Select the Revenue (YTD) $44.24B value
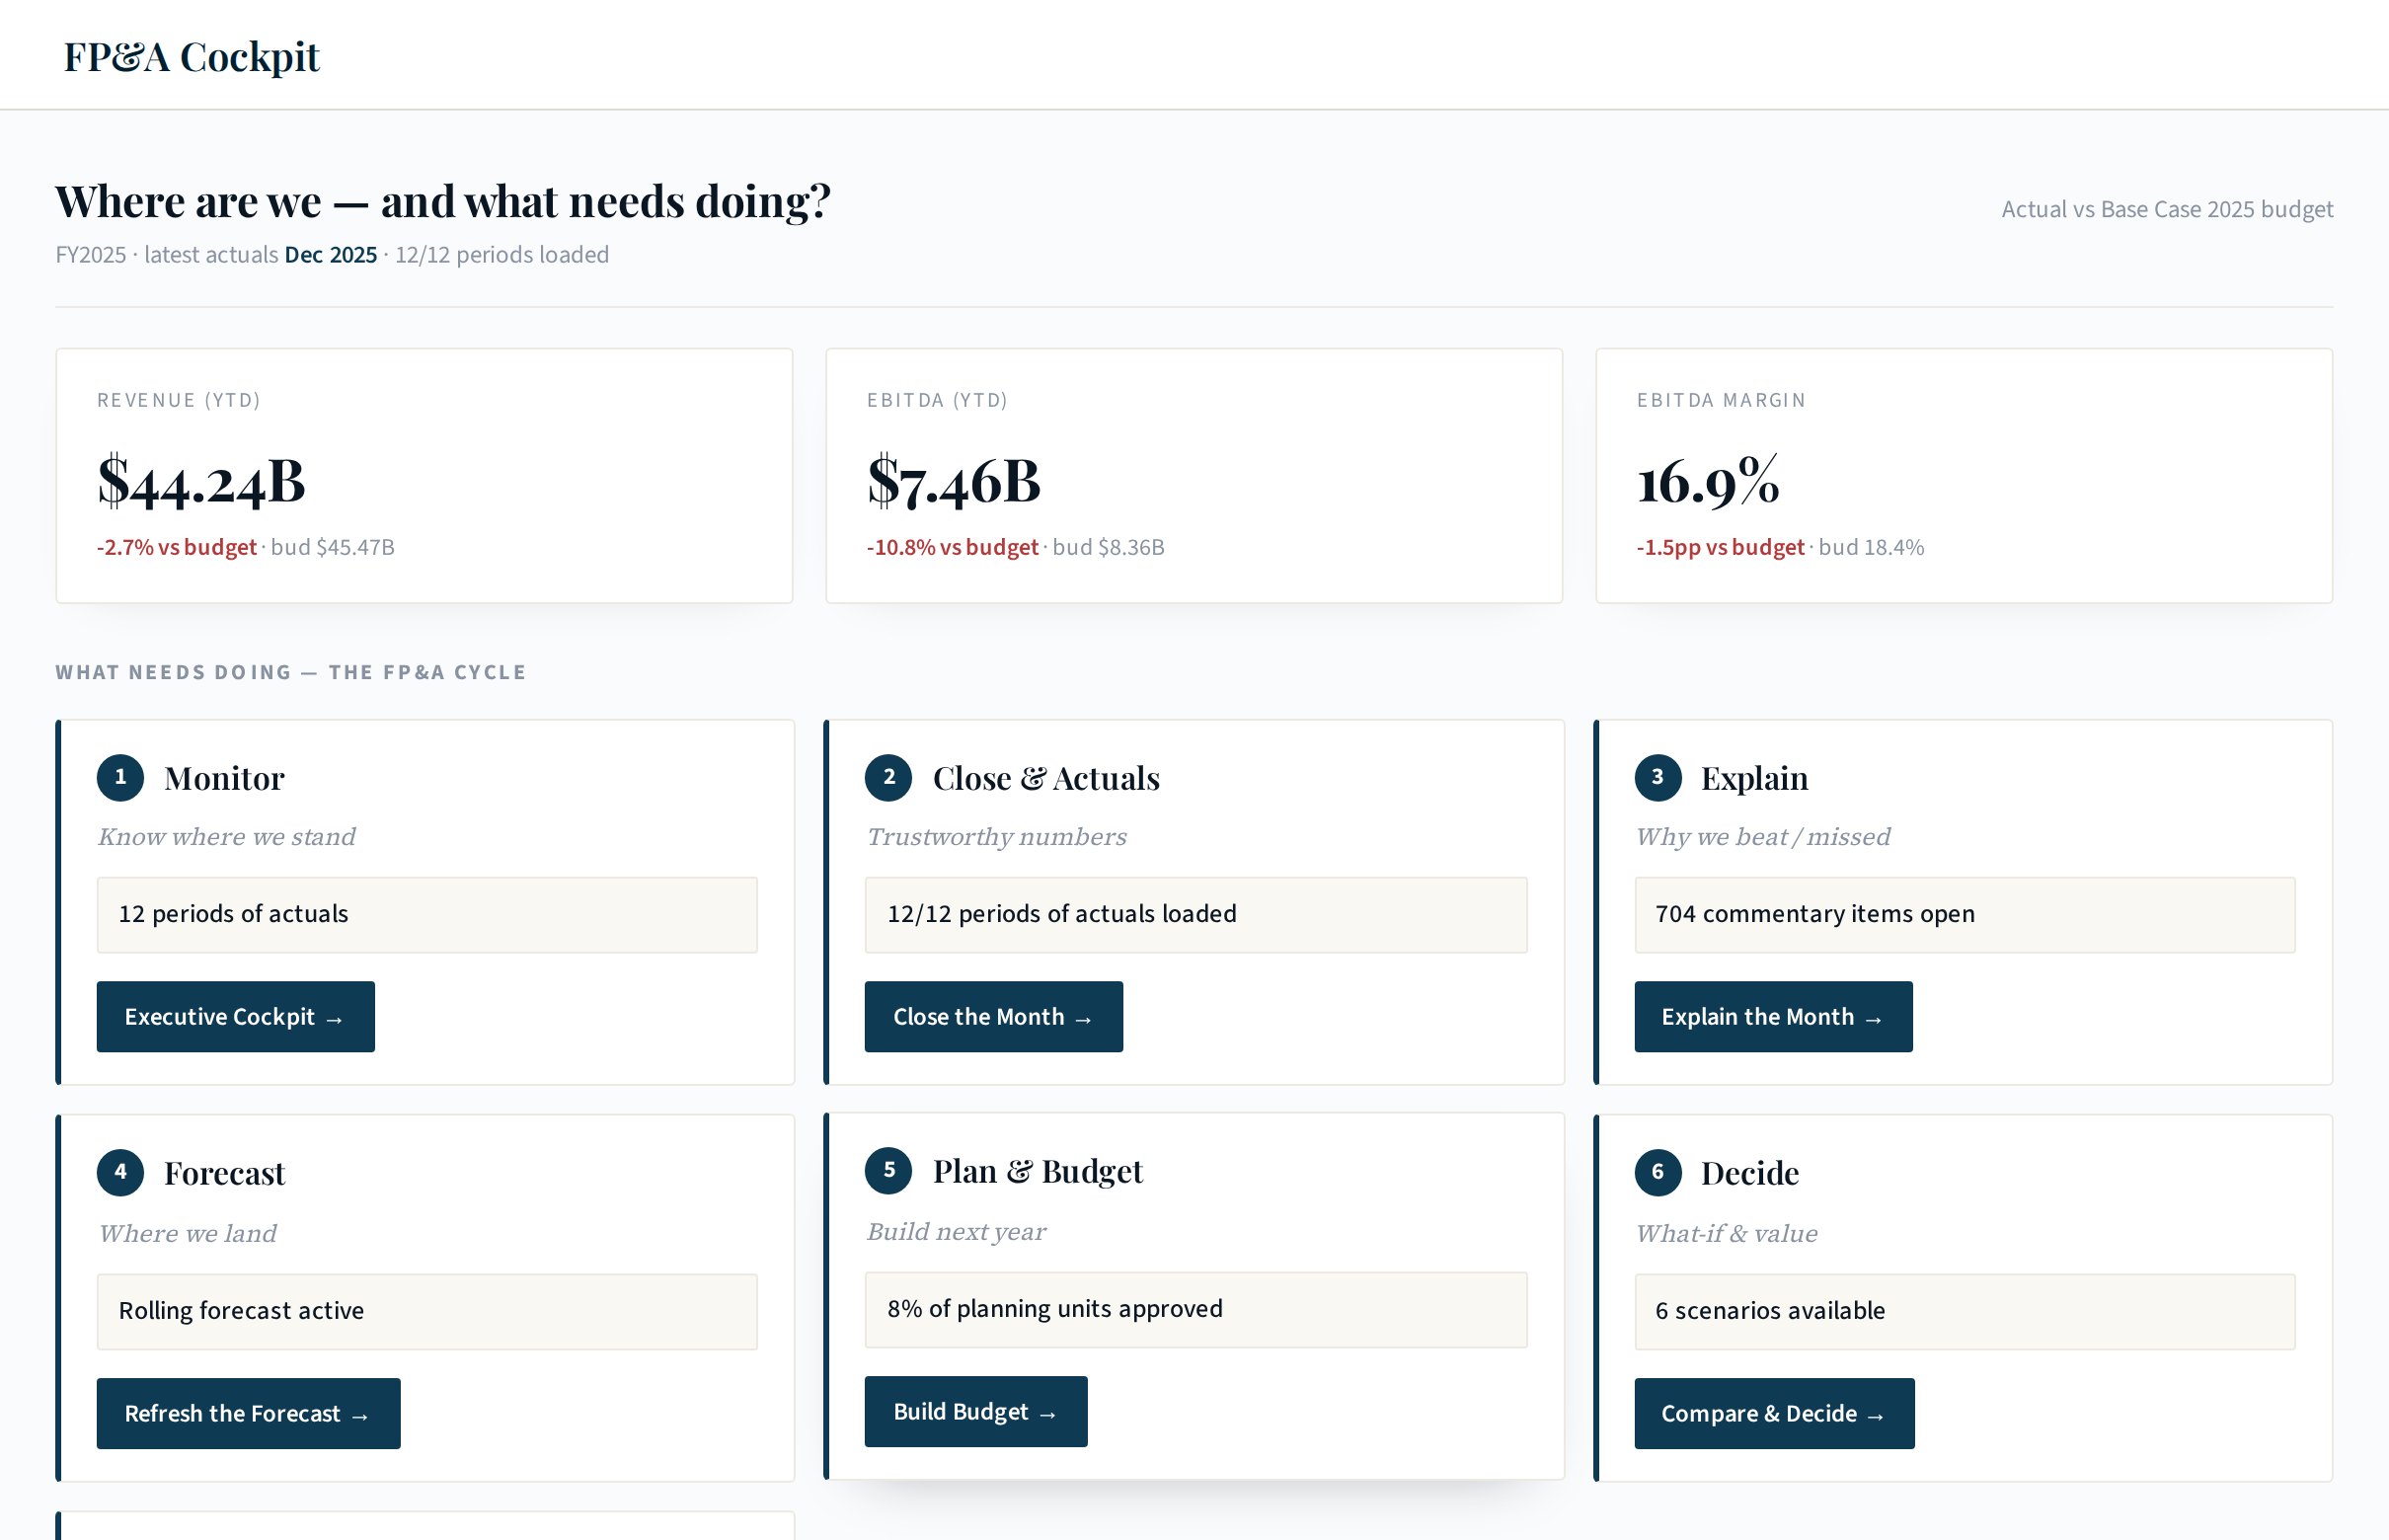Viewport: 2389px width, 1540px height. (201, 481)
